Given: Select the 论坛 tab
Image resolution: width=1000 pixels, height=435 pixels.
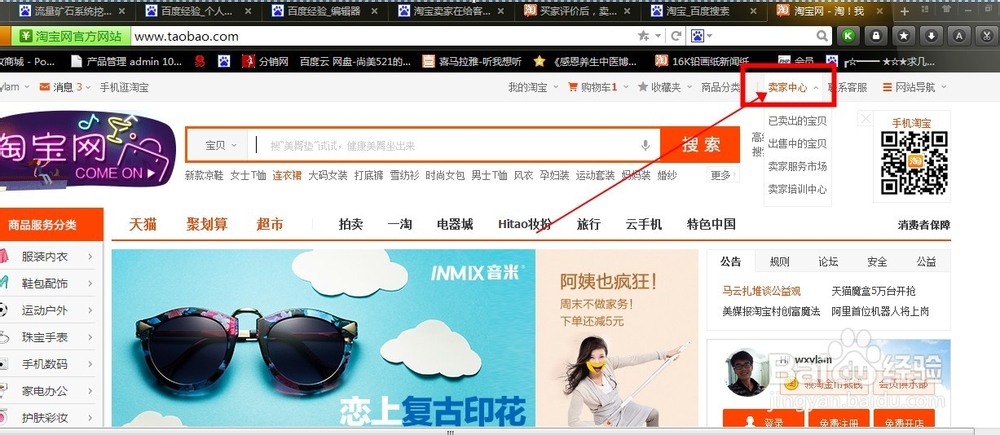Looking at the screenshot, I should [x=828, y=262].
